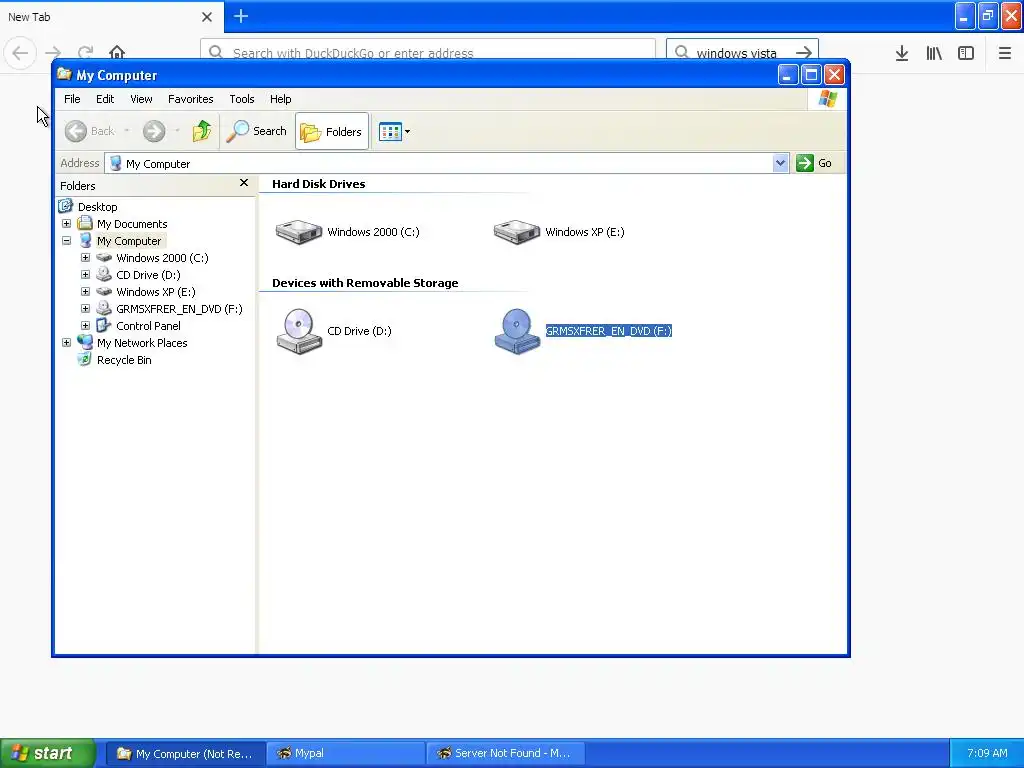This screenshot has width=1024, height=768.
Task: Click the Start button
Action: coord(48,753)
